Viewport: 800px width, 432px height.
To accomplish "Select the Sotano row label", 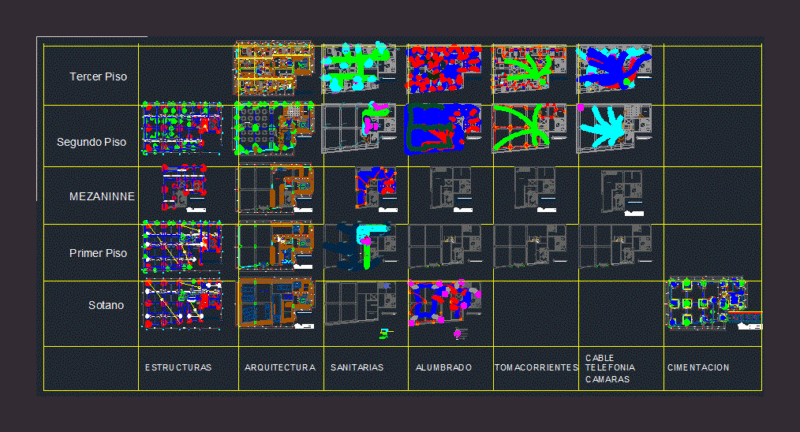I will point(106,305).
